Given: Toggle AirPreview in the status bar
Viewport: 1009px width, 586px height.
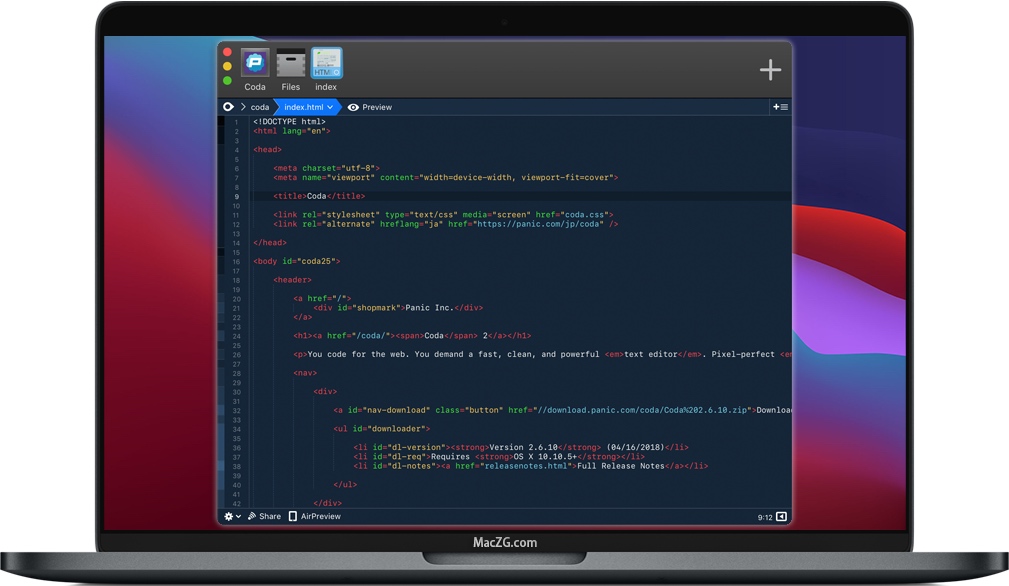Looking at the screenshot, I should point(305,516).
